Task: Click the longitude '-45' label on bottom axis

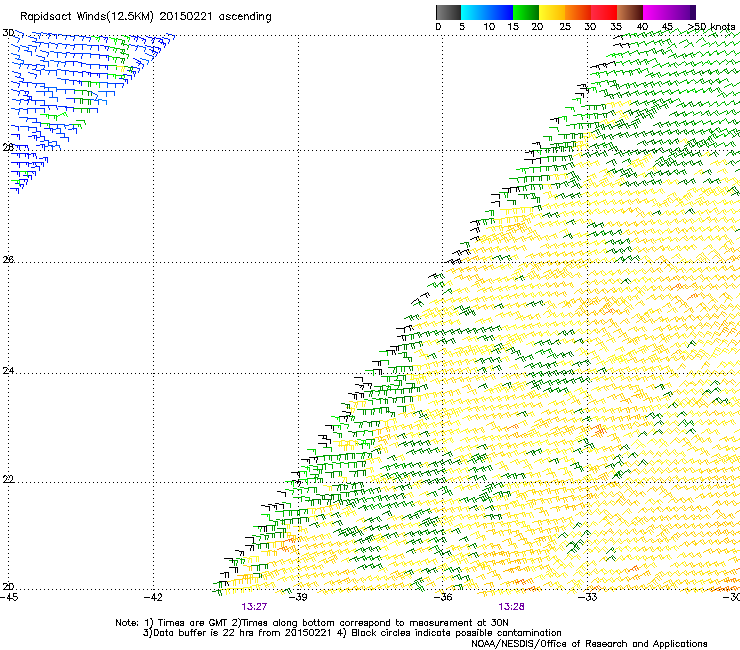Action: pyautogui.click(x=9, y=597)
